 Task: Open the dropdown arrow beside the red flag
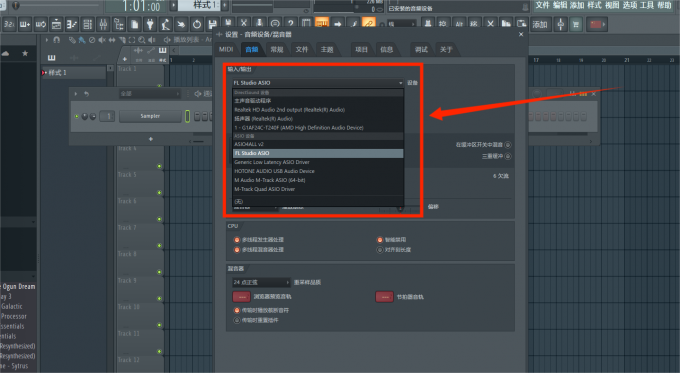[604, 24]
